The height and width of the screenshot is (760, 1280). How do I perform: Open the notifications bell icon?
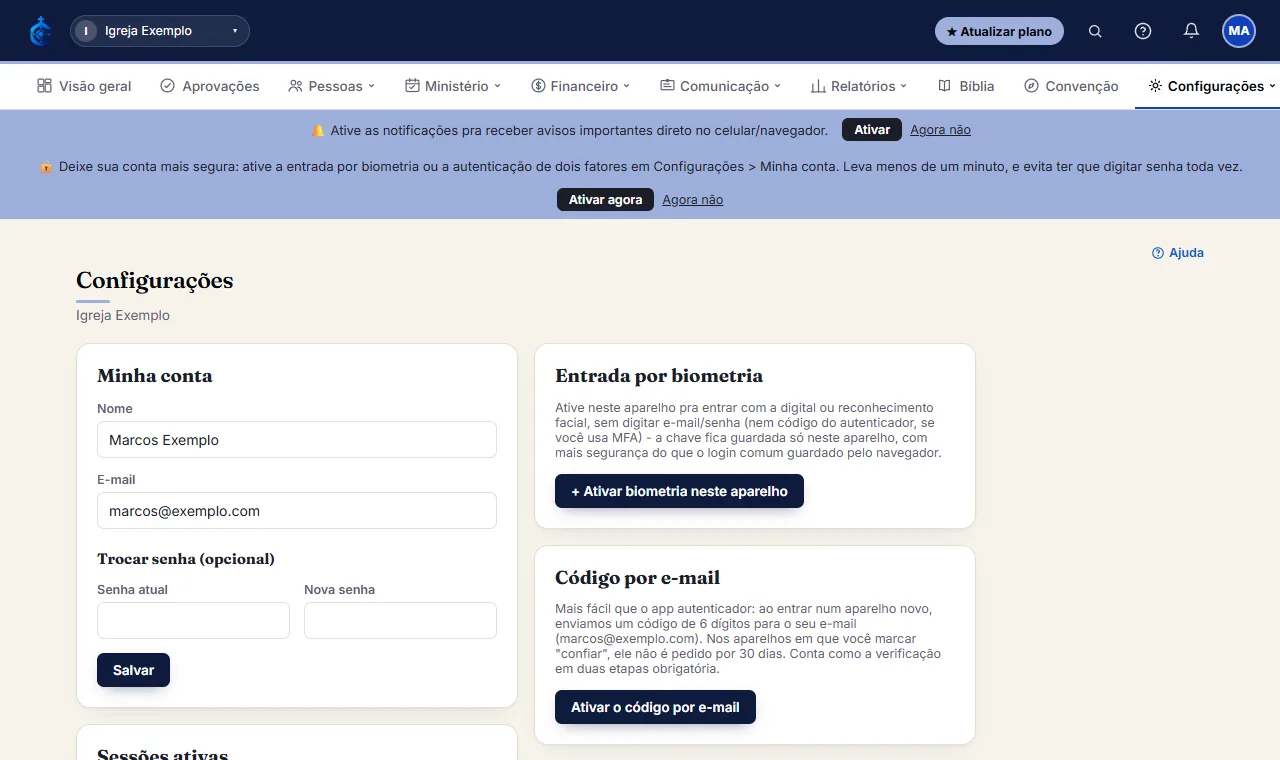click(x=1191, y=31)
